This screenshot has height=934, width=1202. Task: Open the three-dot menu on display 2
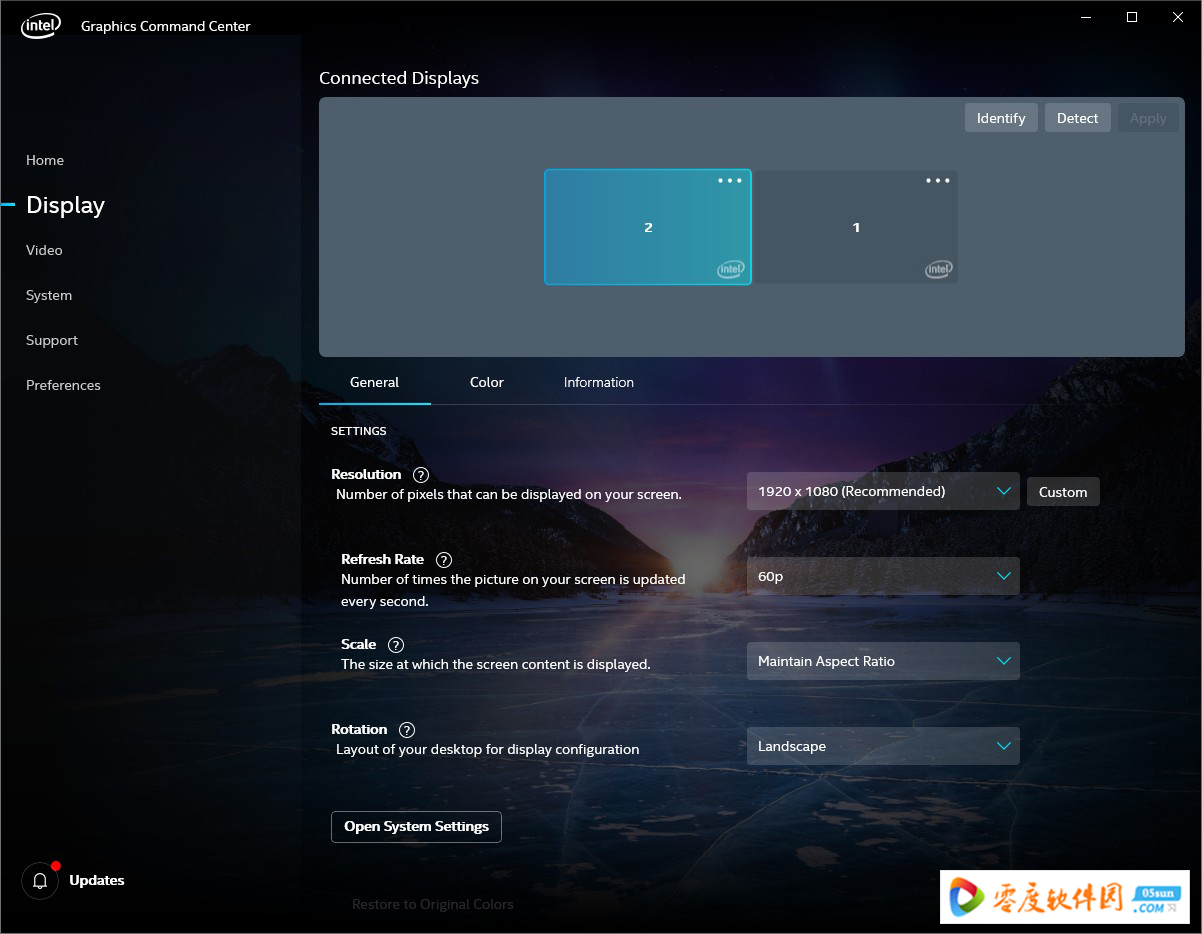729,180
